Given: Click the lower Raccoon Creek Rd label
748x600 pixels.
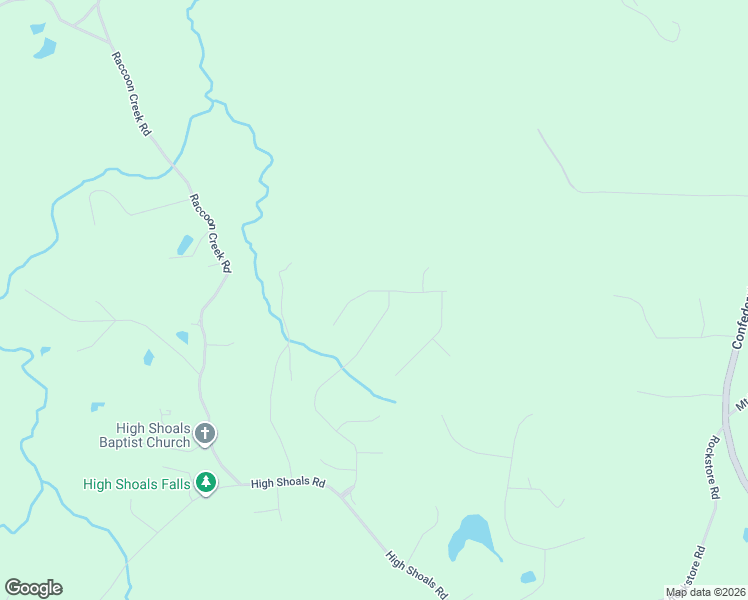Looking at the screenshot, I should point(210,233).
